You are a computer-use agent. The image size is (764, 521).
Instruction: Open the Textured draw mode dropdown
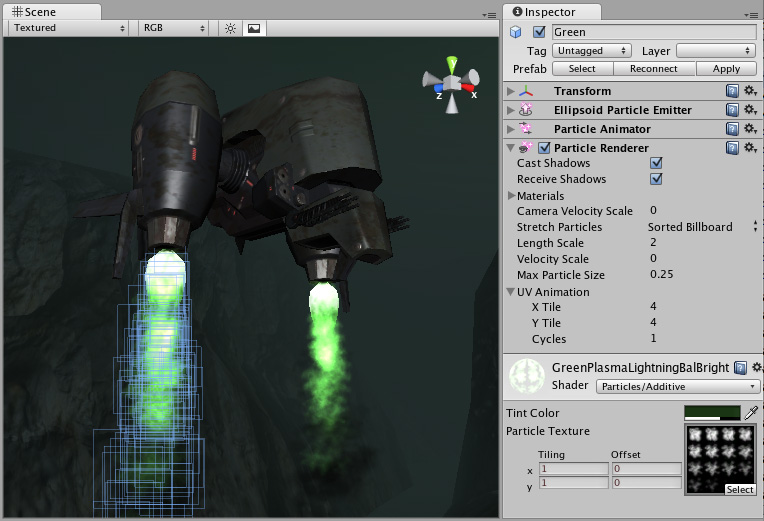click(x=69, y=28)
